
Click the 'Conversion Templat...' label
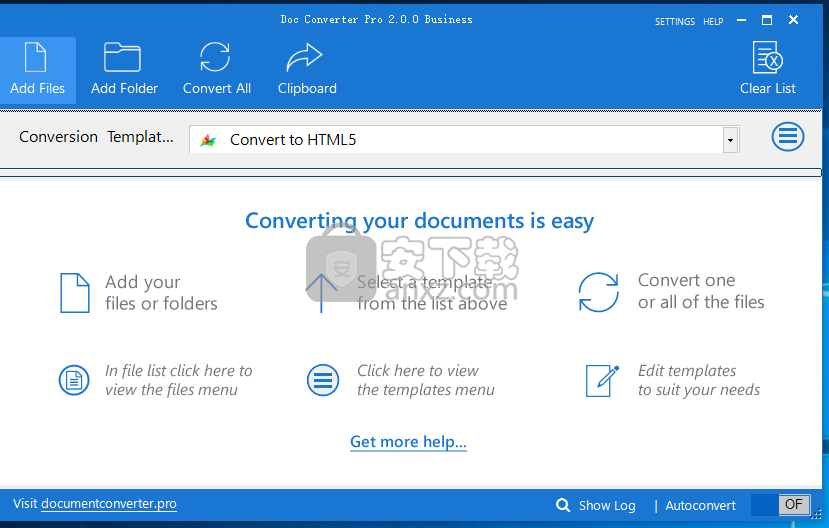tap(96, 137)
